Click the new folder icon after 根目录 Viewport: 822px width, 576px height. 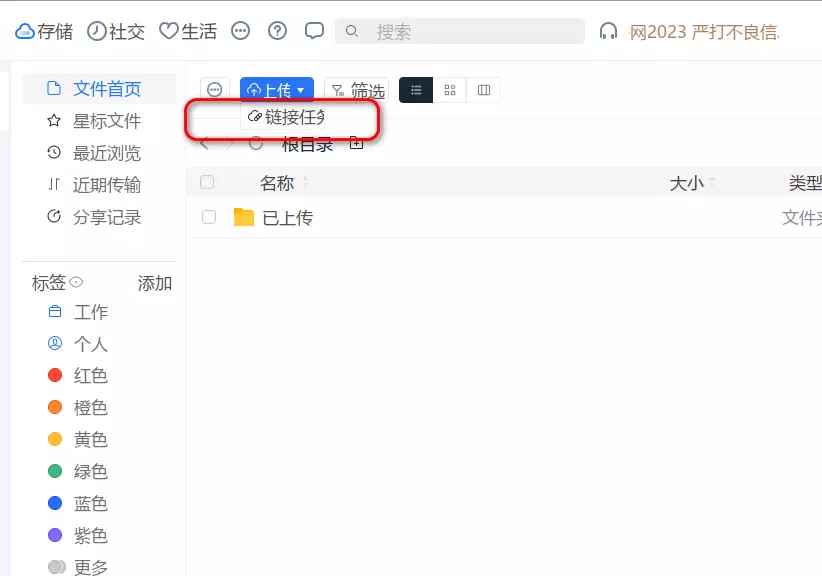pyautogui.click(x=356, y=142)
